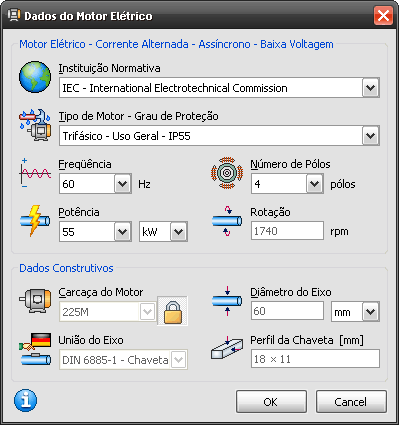The height and width of the screenshot is (425, 399).
Task: Open the Instituição Normativa dropdown
Action: (371, 88)
